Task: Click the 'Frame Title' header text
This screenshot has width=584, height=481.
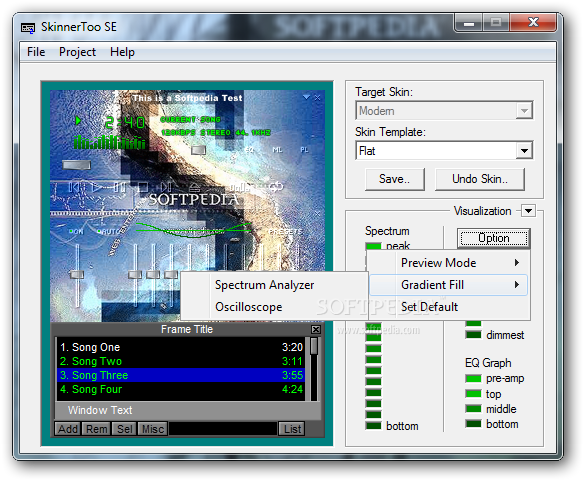Action: [187, 329]
